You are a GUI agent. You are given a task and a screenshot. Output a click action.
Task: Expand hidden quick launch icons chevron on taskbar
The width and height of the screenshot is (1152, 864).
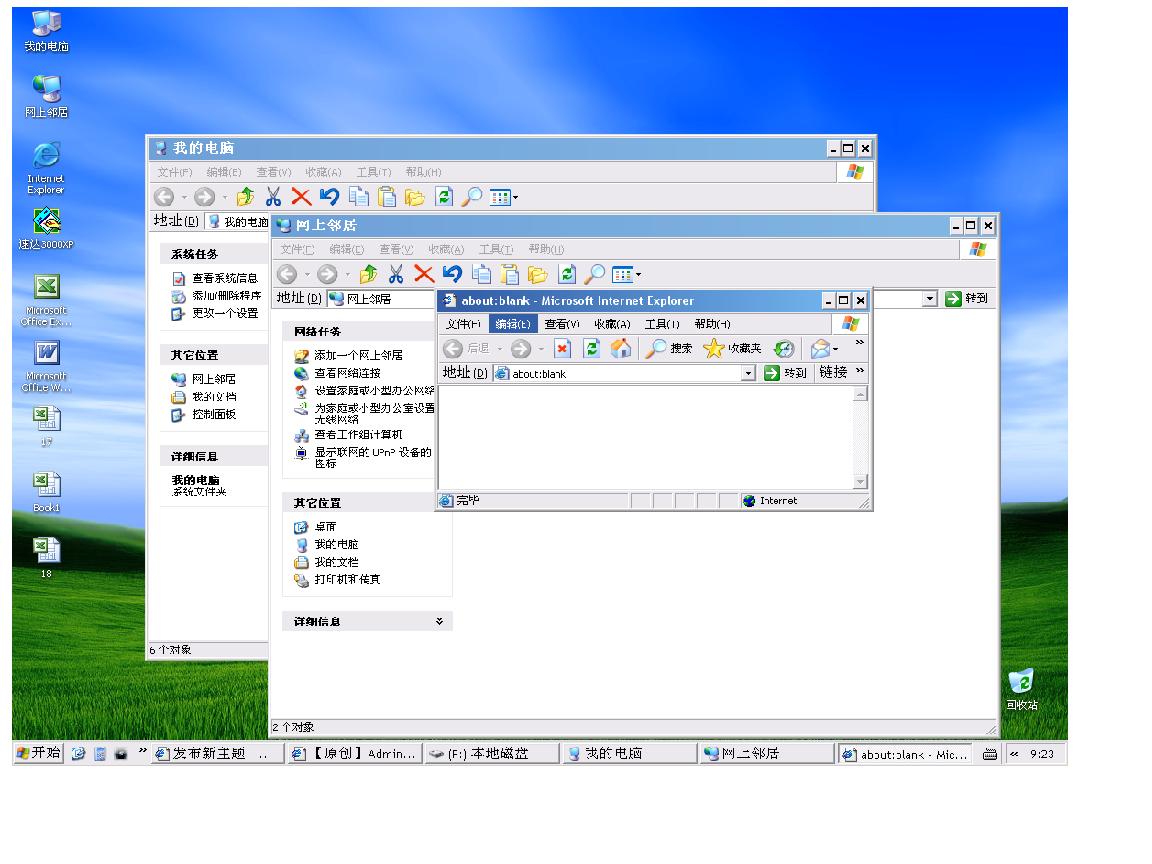(143, 752)
